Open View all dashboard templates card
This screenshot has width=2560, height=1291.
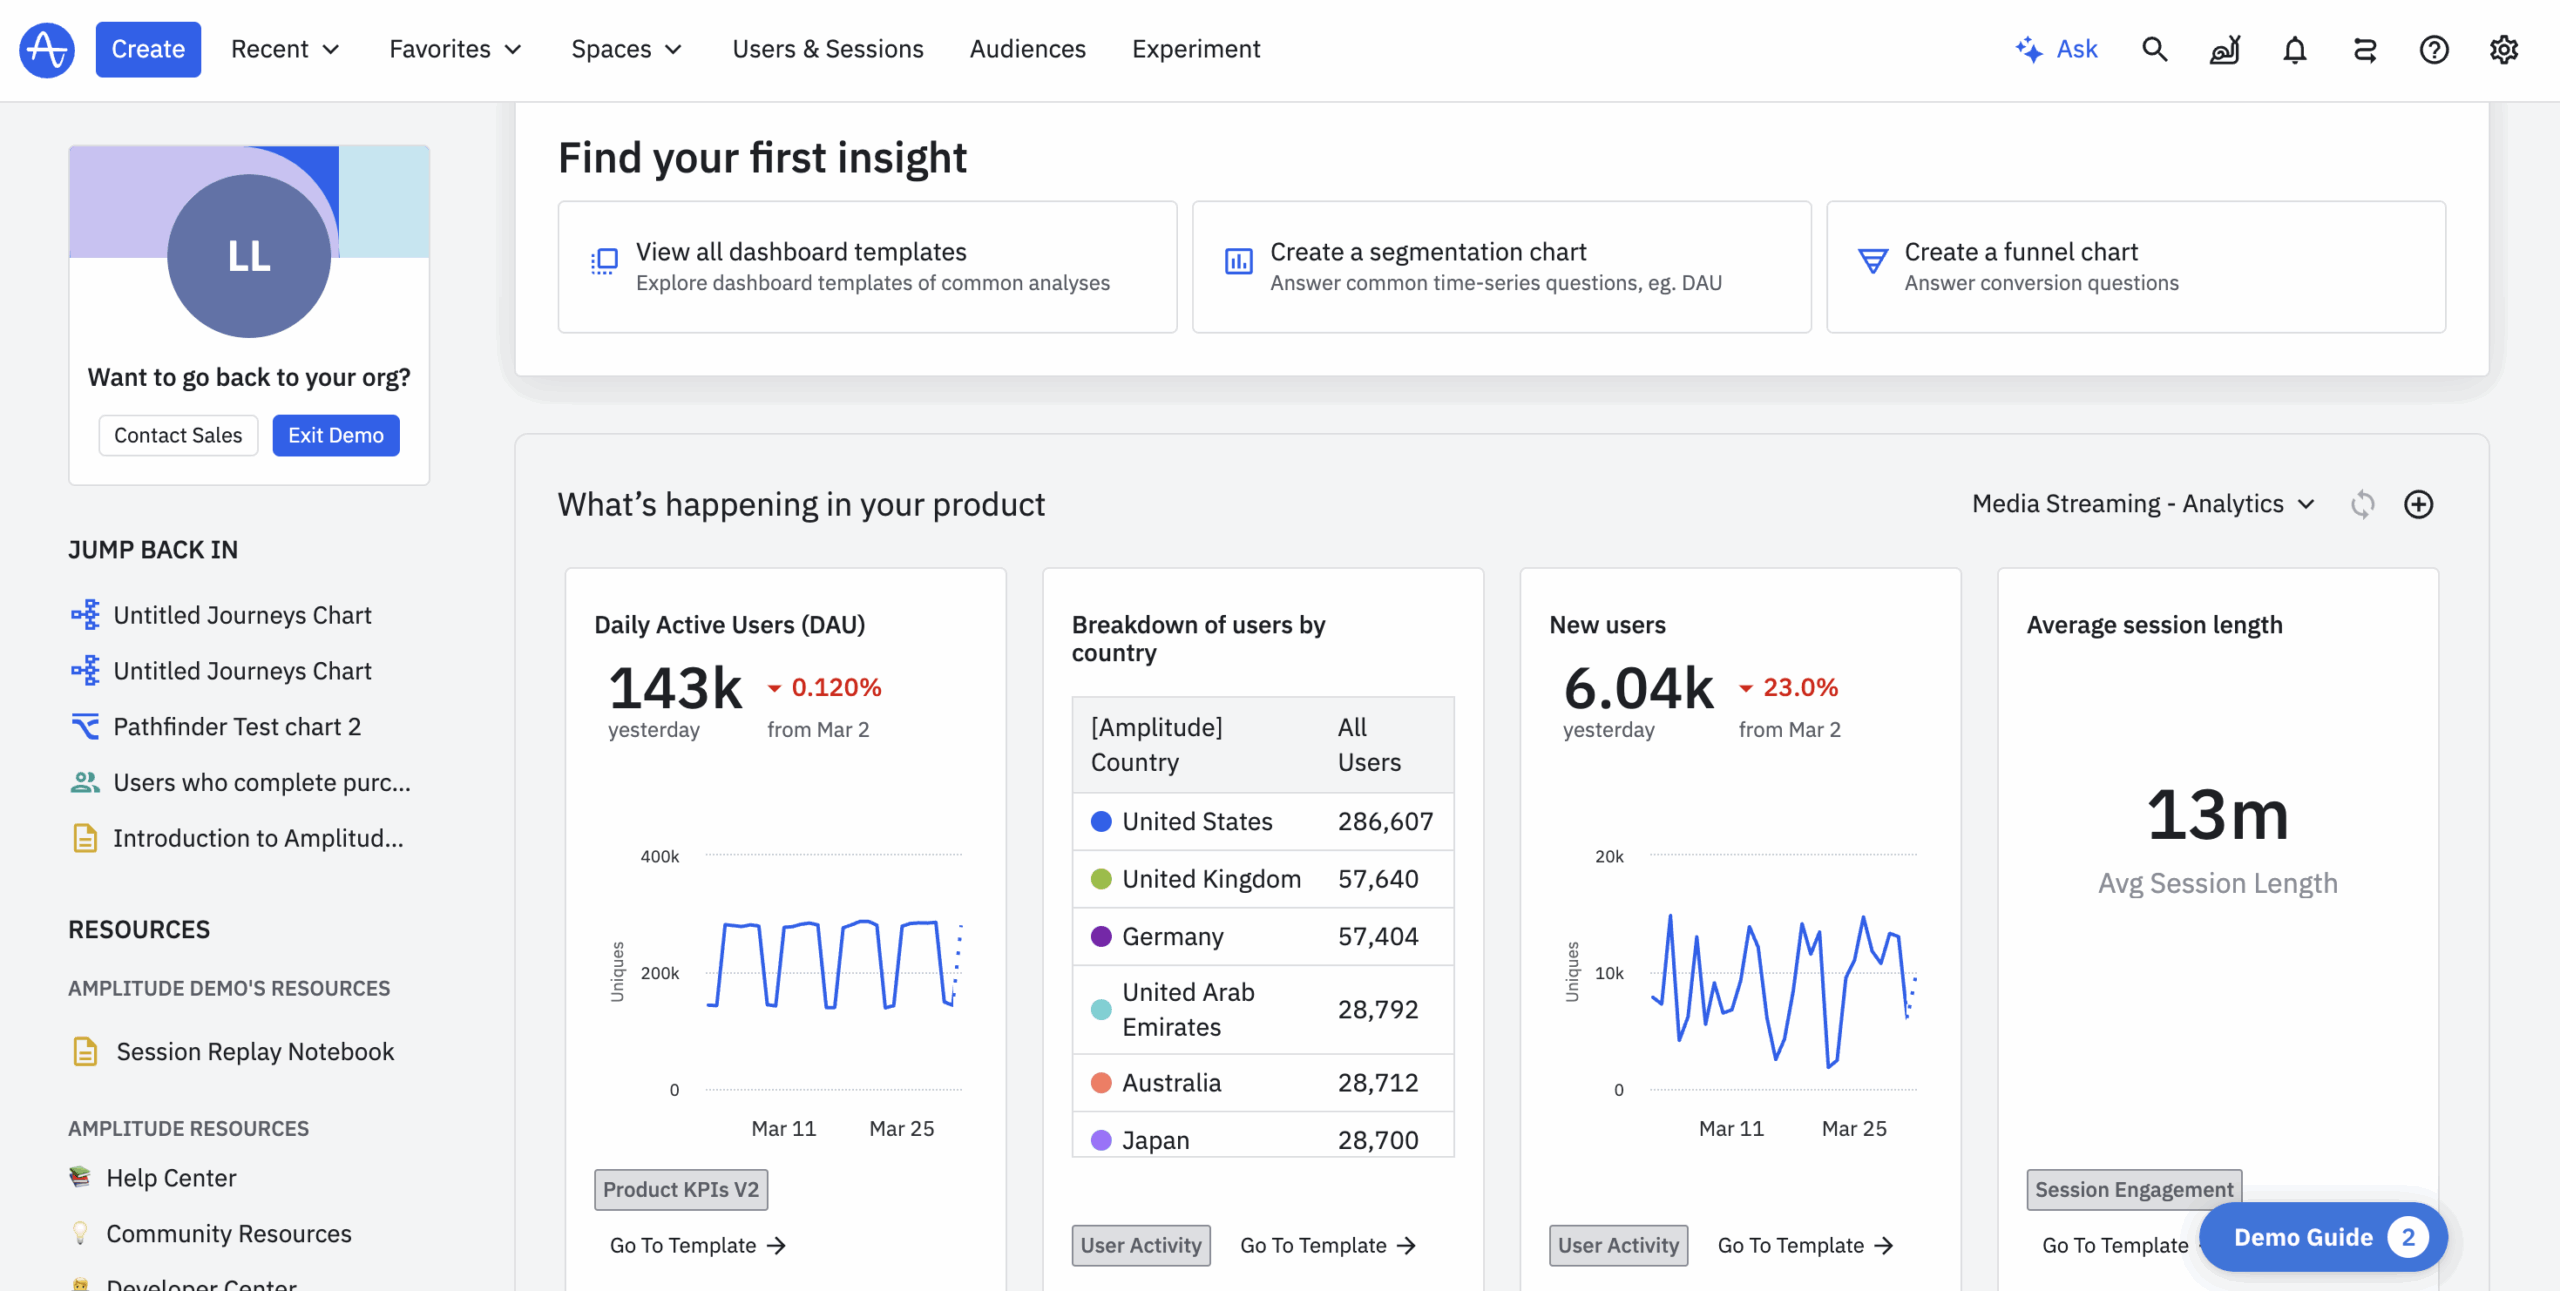867,267
